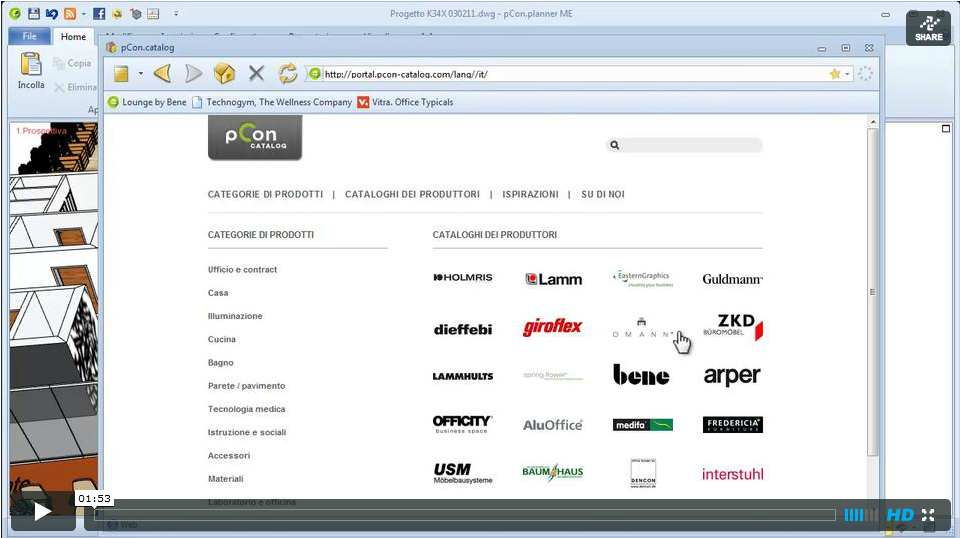Open the bene manufacturer catalog
Screen dimensions: 960x538
(x=641, y=375)
